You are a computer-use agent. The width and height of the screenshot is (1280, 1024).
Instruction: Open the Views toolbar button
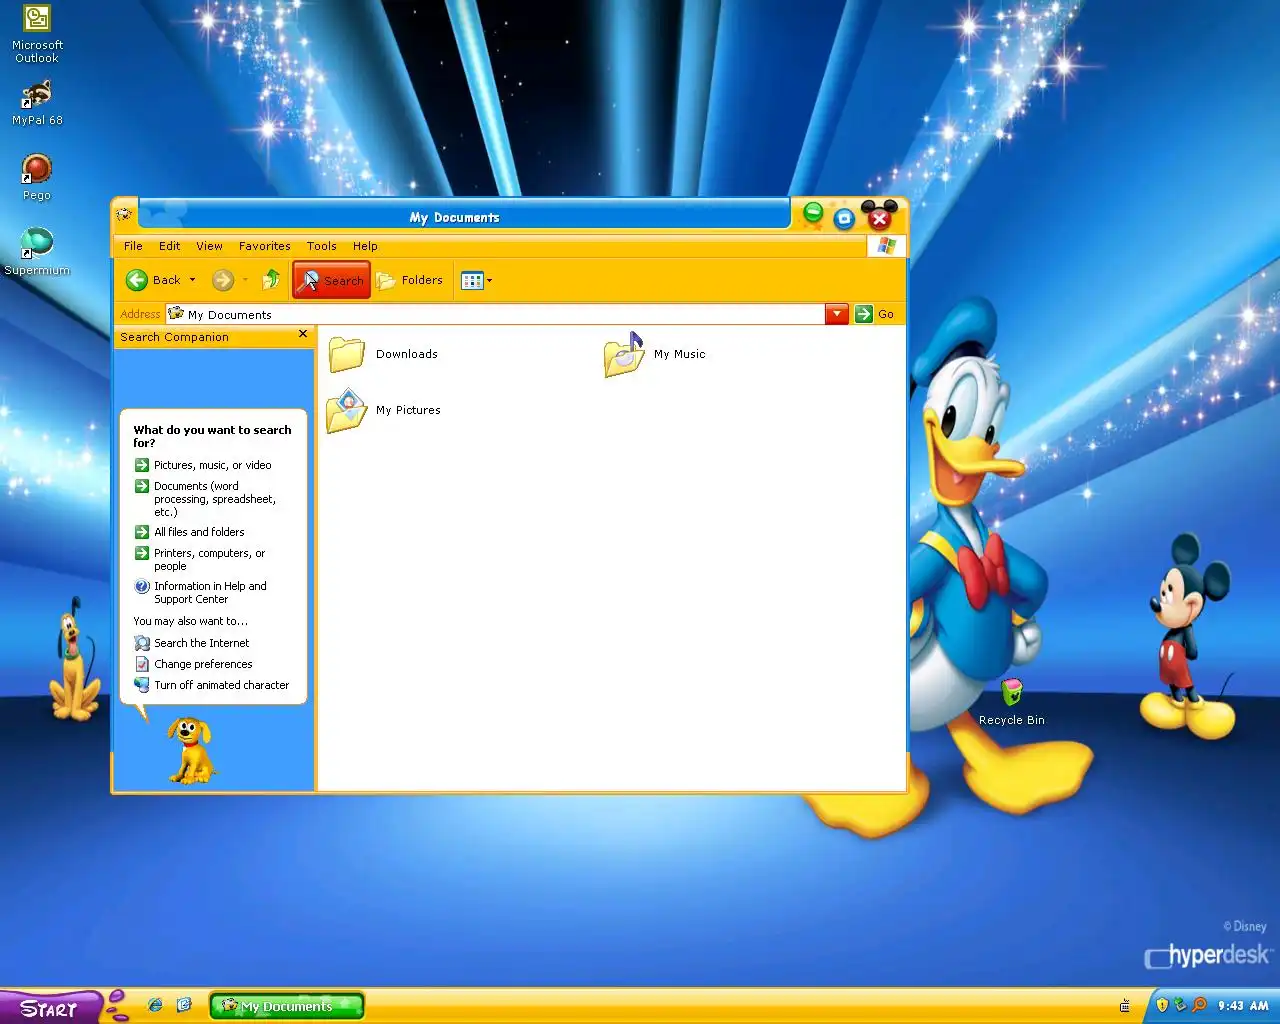coord(472,281)
